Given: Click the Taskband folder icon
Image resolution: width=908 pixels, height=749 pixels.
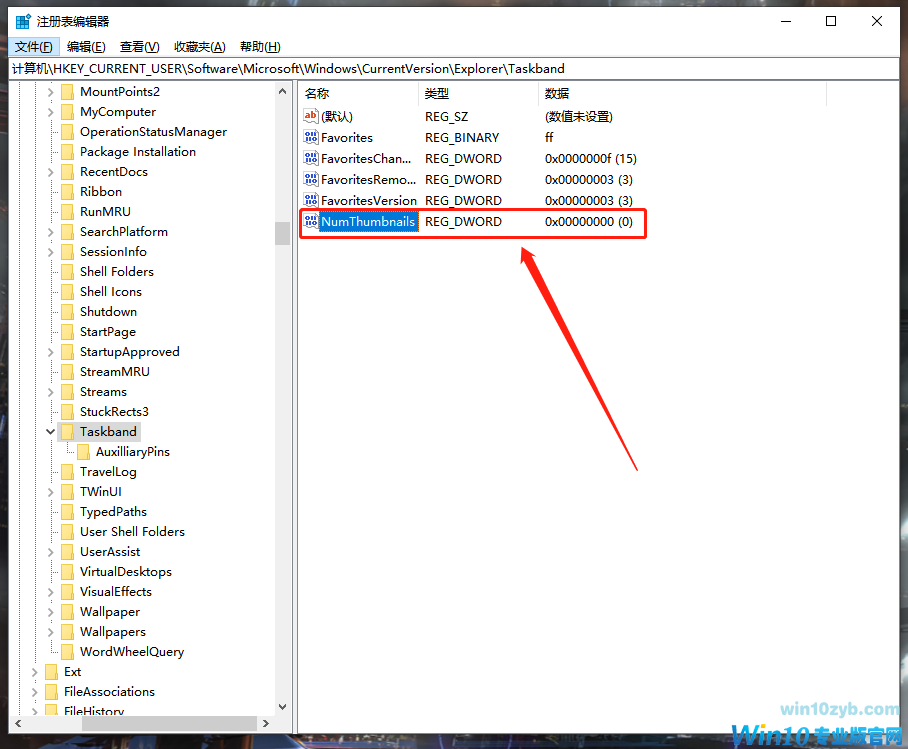Looking at the screenshot, I should point(68,432).
